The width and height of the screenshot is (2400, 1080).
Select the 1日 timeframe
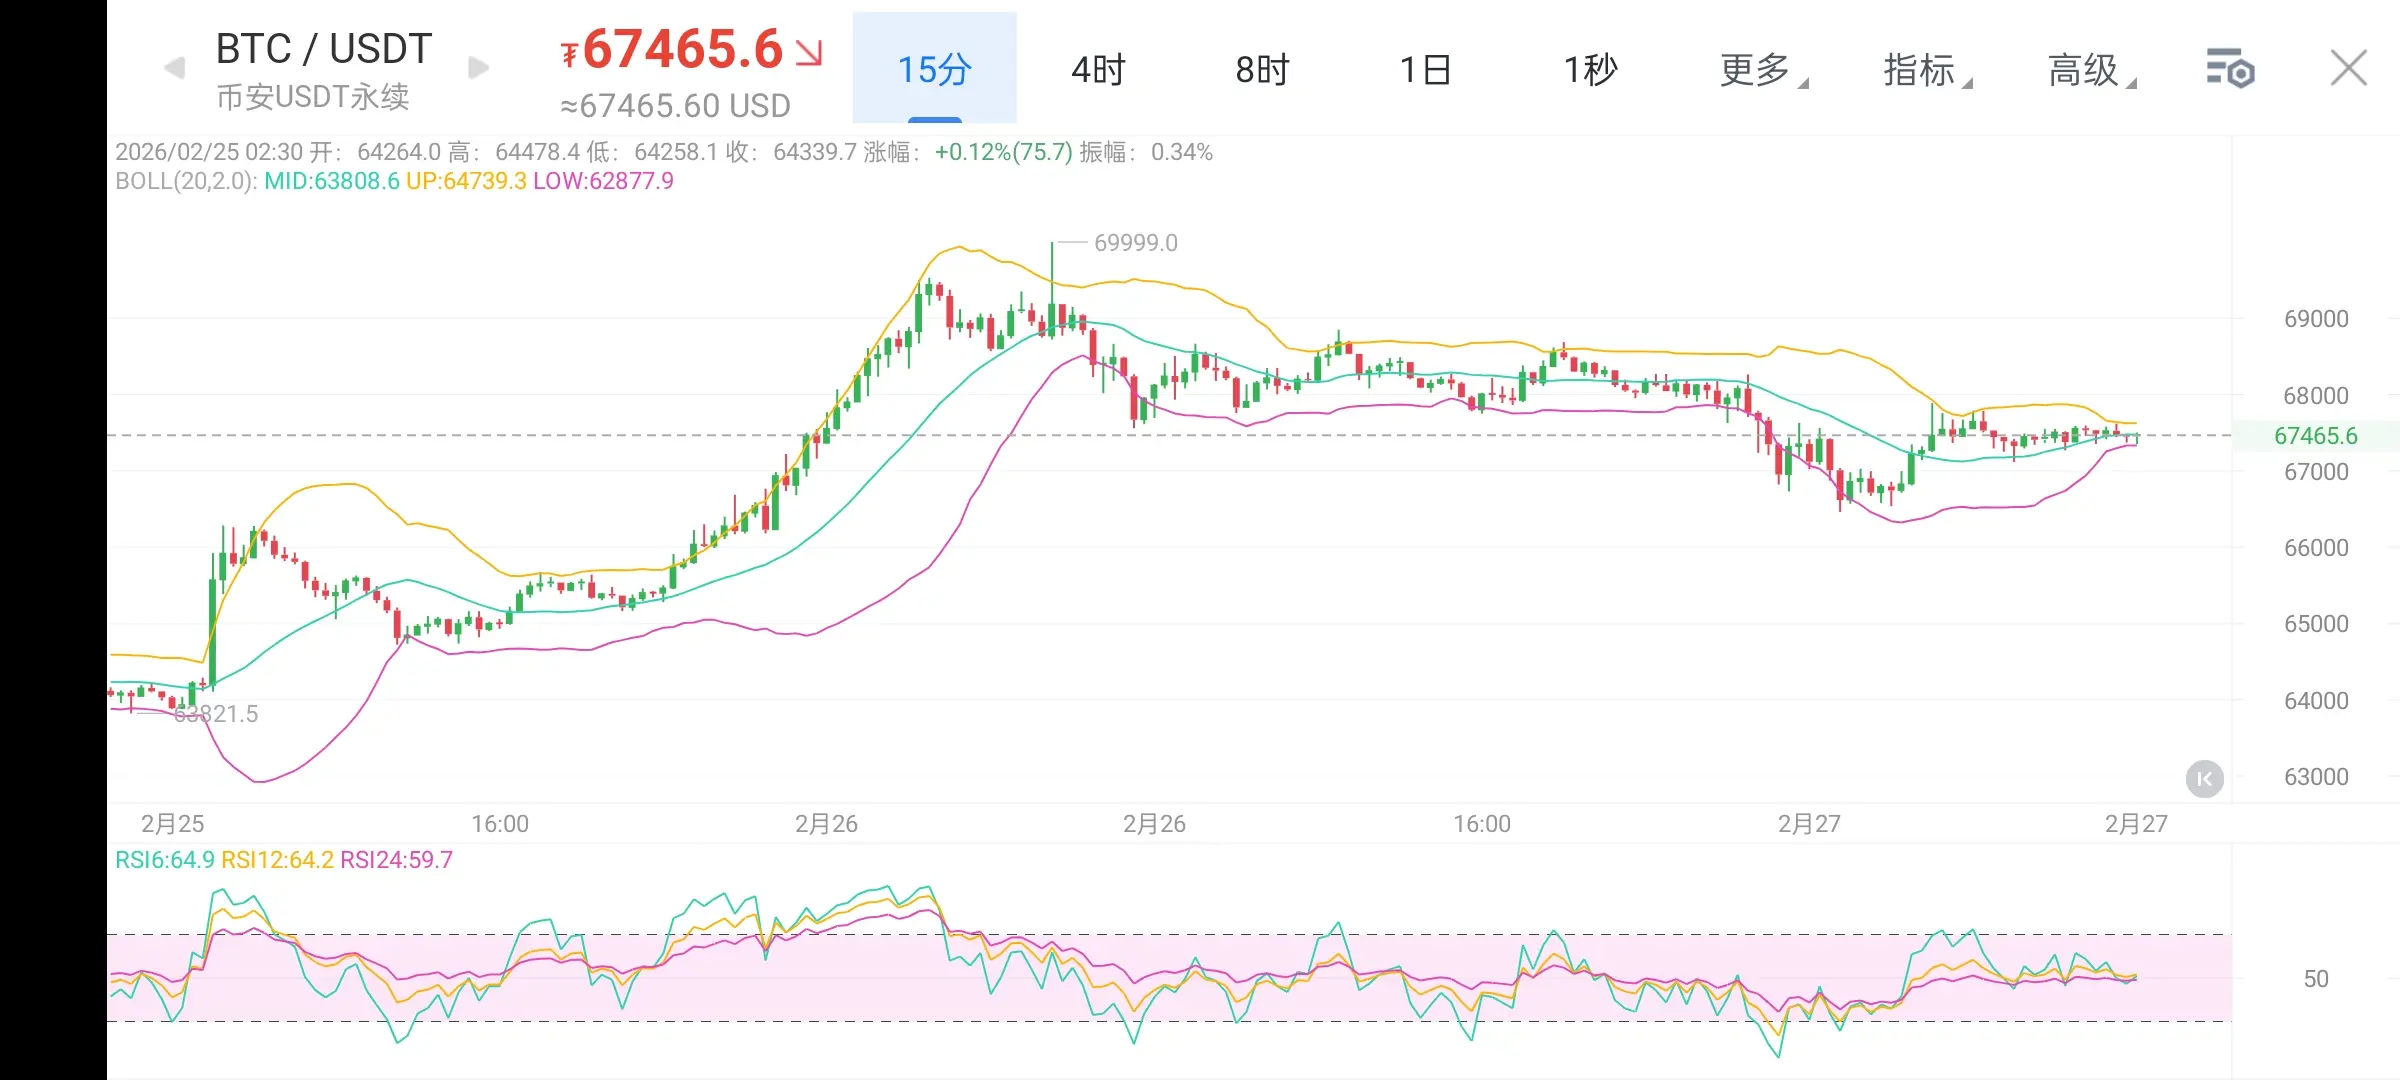[x=1426, y=69]
